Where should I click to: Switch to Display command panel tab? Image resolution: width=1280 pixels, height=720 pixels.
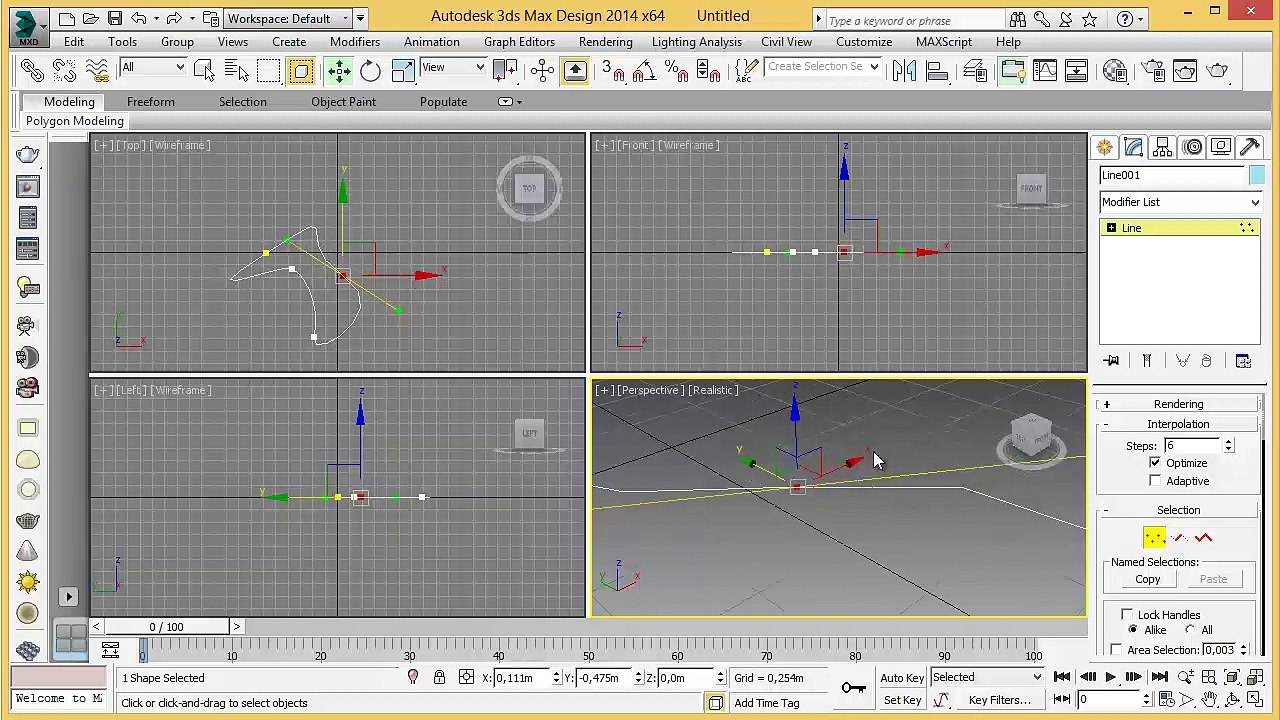click(x=1221, y=147)
